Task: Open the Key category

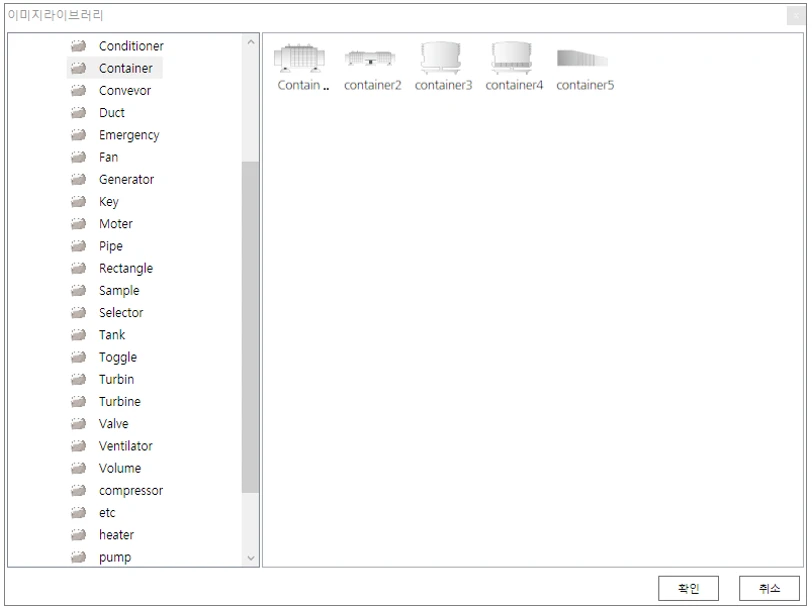Action: tap(109, 201)
